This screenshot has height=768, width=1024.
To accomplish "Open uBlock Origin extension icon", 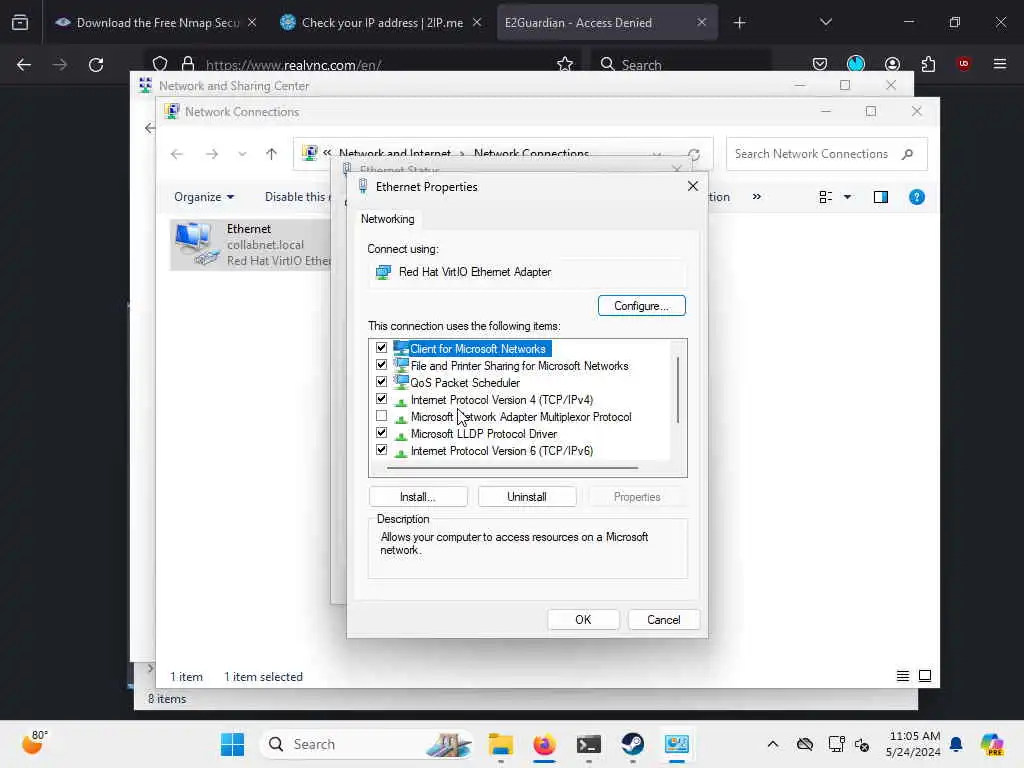I will (x=963, y=64).
